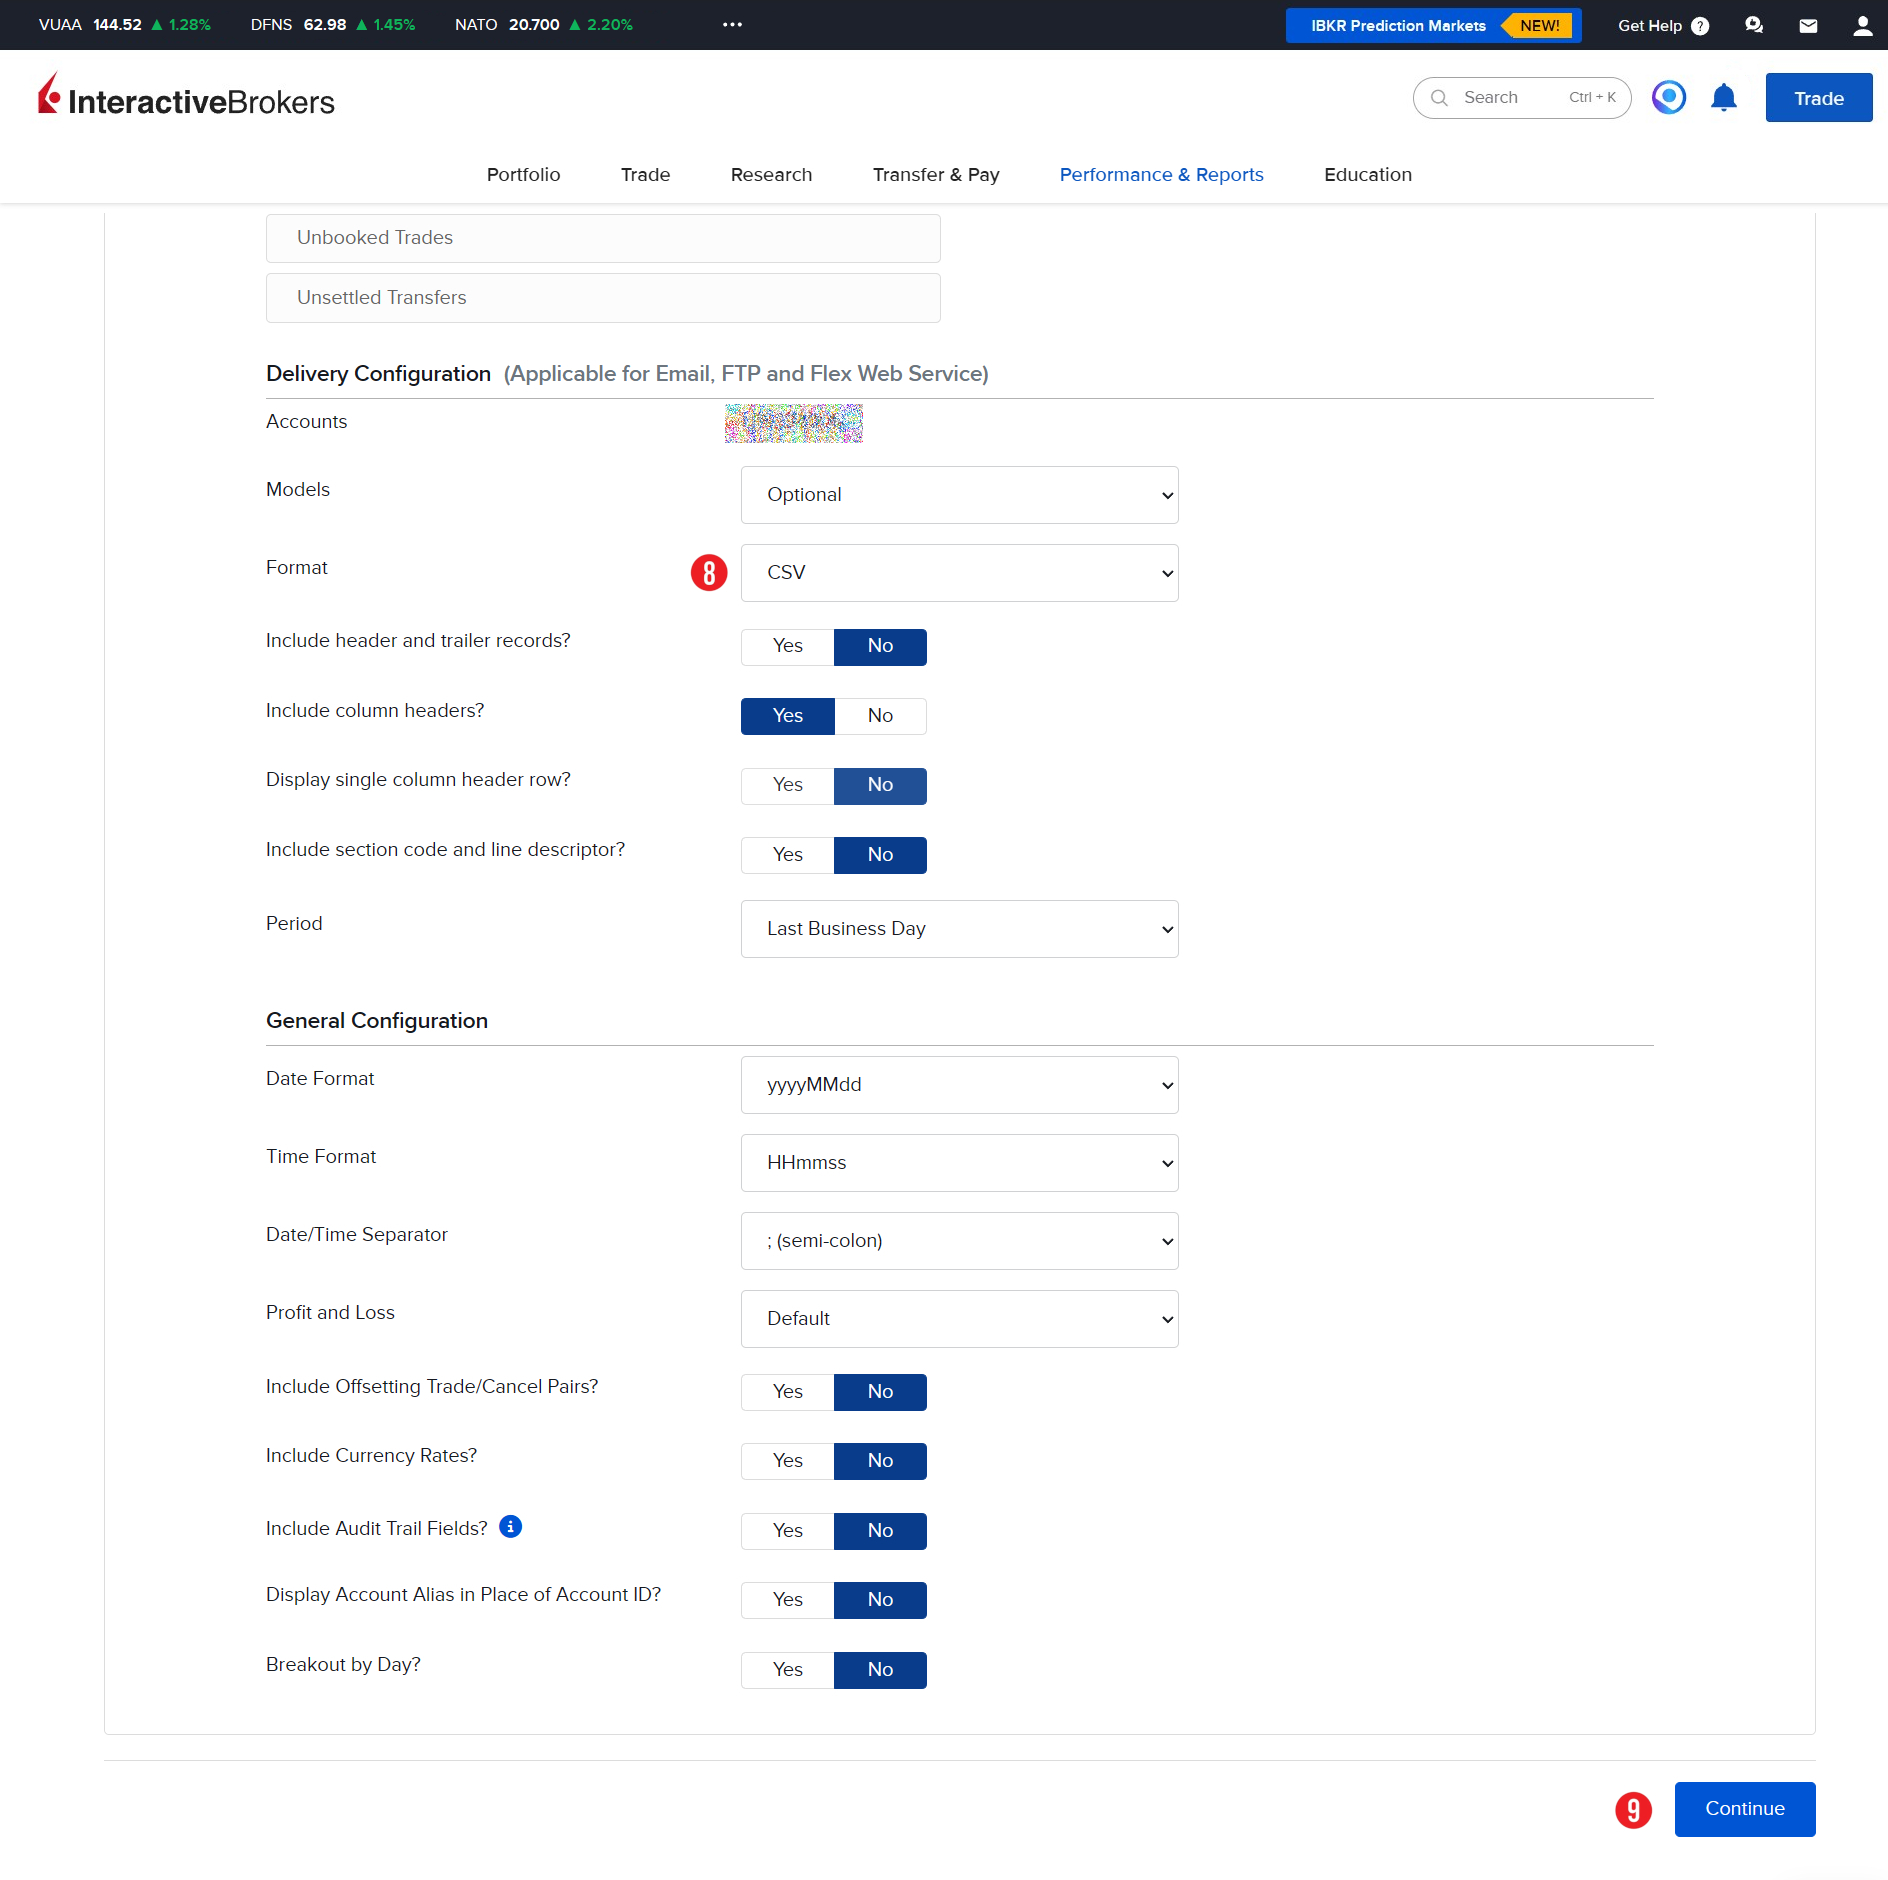Select Yes for Include Audit Trail Fields
The width and height of the screenshot is (1888, 1880).
[x=787, y=1531]
